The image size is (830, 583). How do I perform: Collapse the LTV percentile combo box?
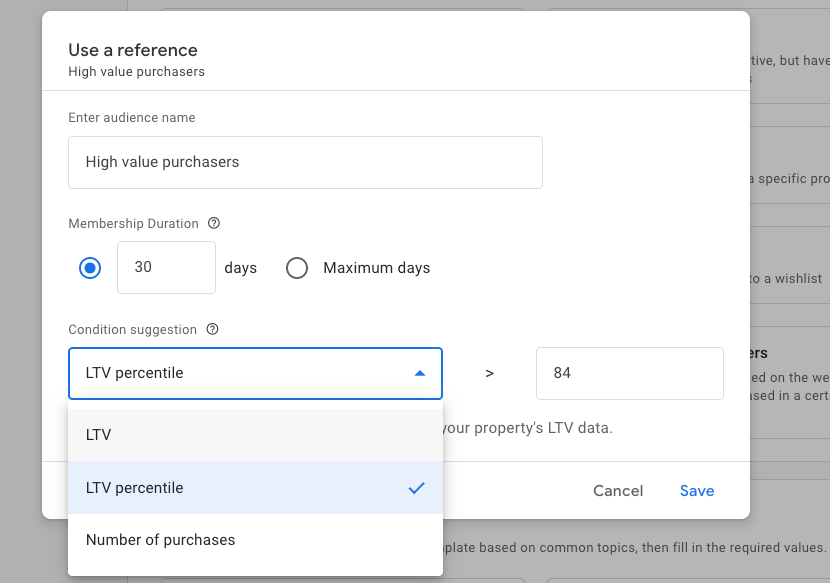(255, 373)
